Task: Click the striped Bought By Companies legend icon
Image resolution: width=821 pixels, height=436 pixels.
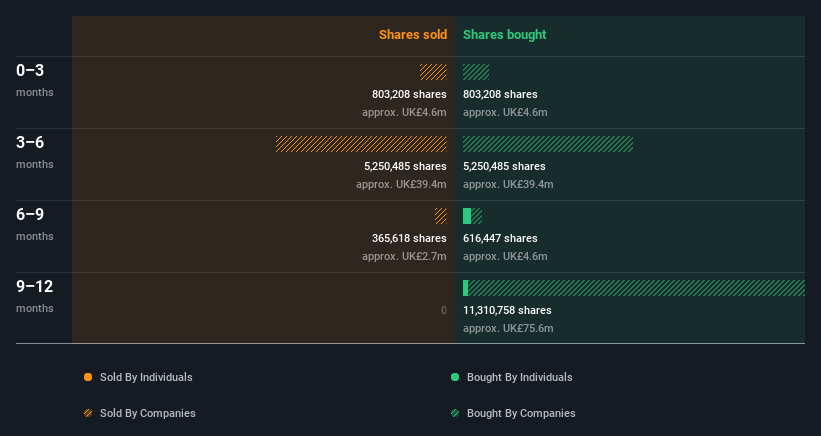Action: click(x=455, y=413)
